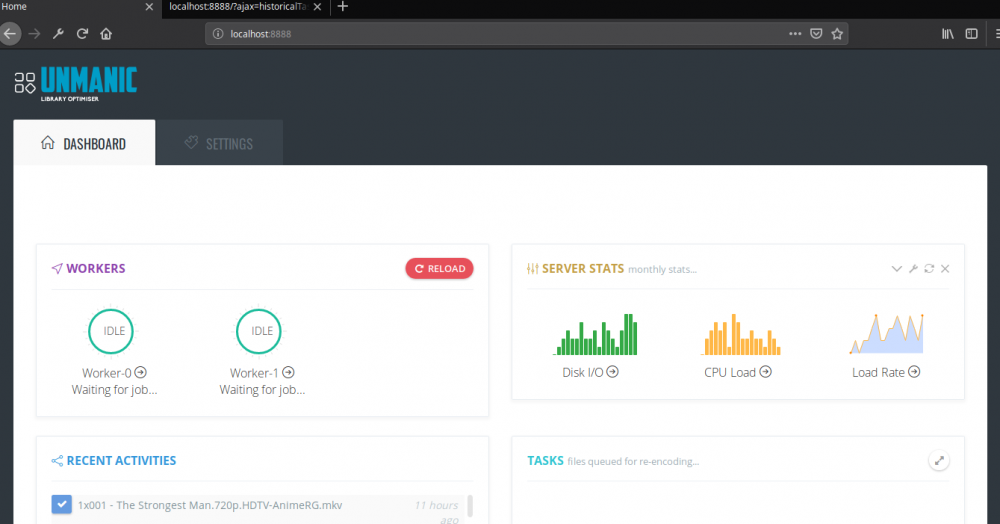Open Load Rate arrow link

coord(914,372)
